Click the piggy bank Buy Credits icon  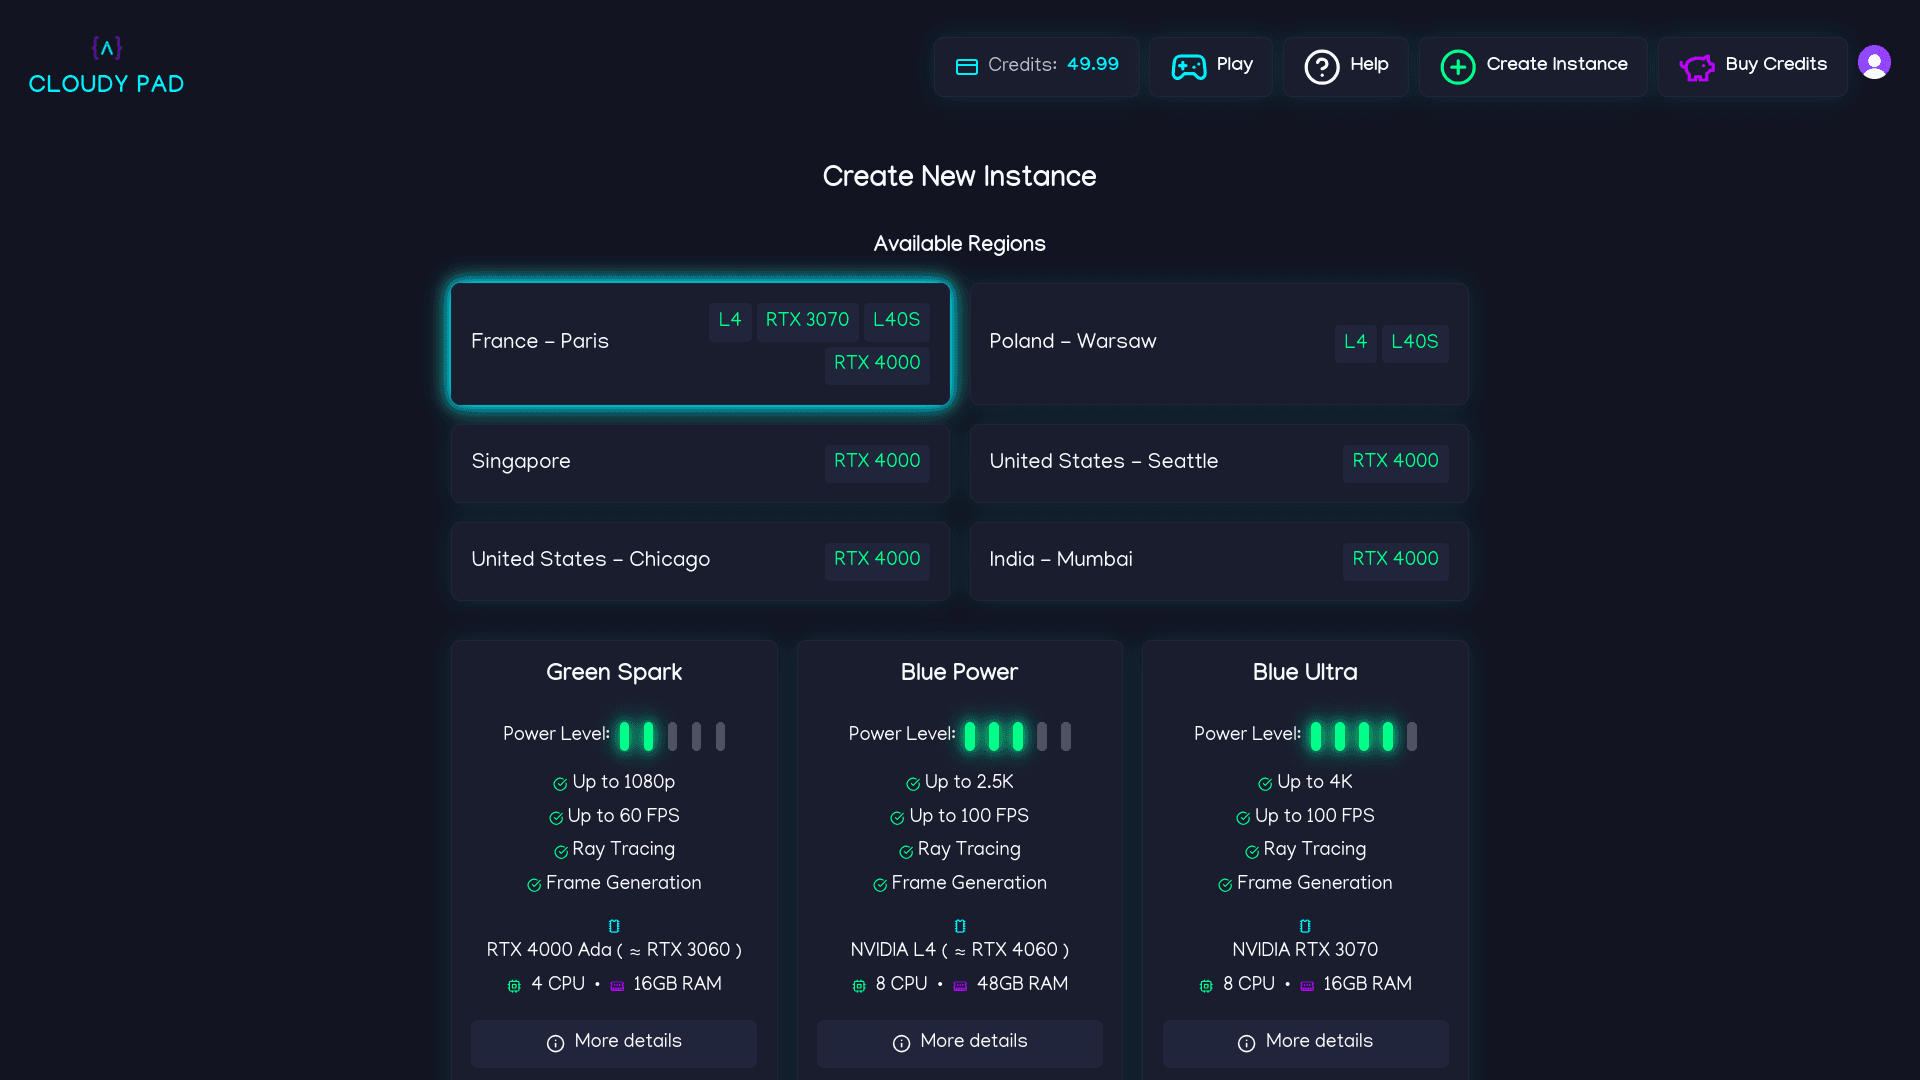tap(1696, 66)
